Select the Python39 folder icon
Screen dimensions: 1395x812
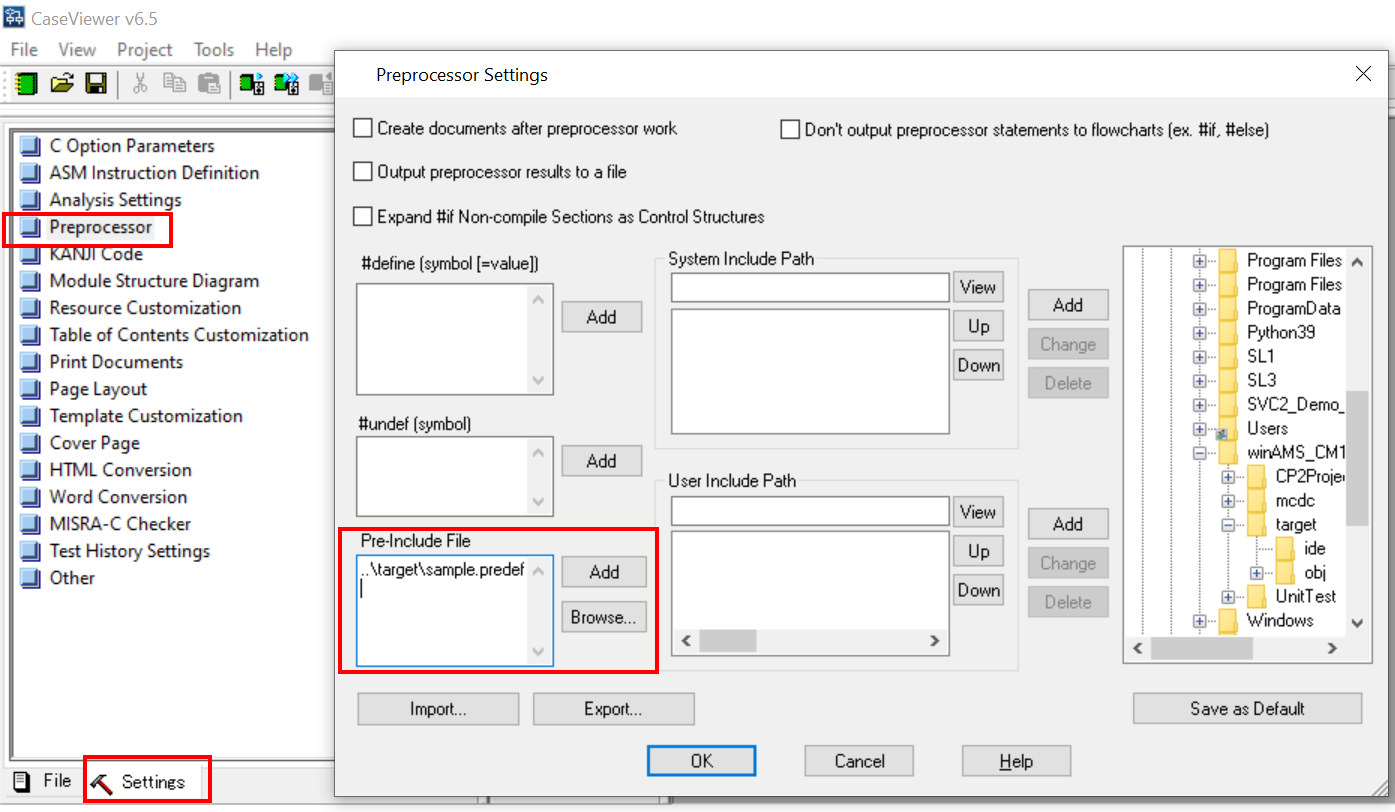pyautogui.click(x=1228, y=333)
